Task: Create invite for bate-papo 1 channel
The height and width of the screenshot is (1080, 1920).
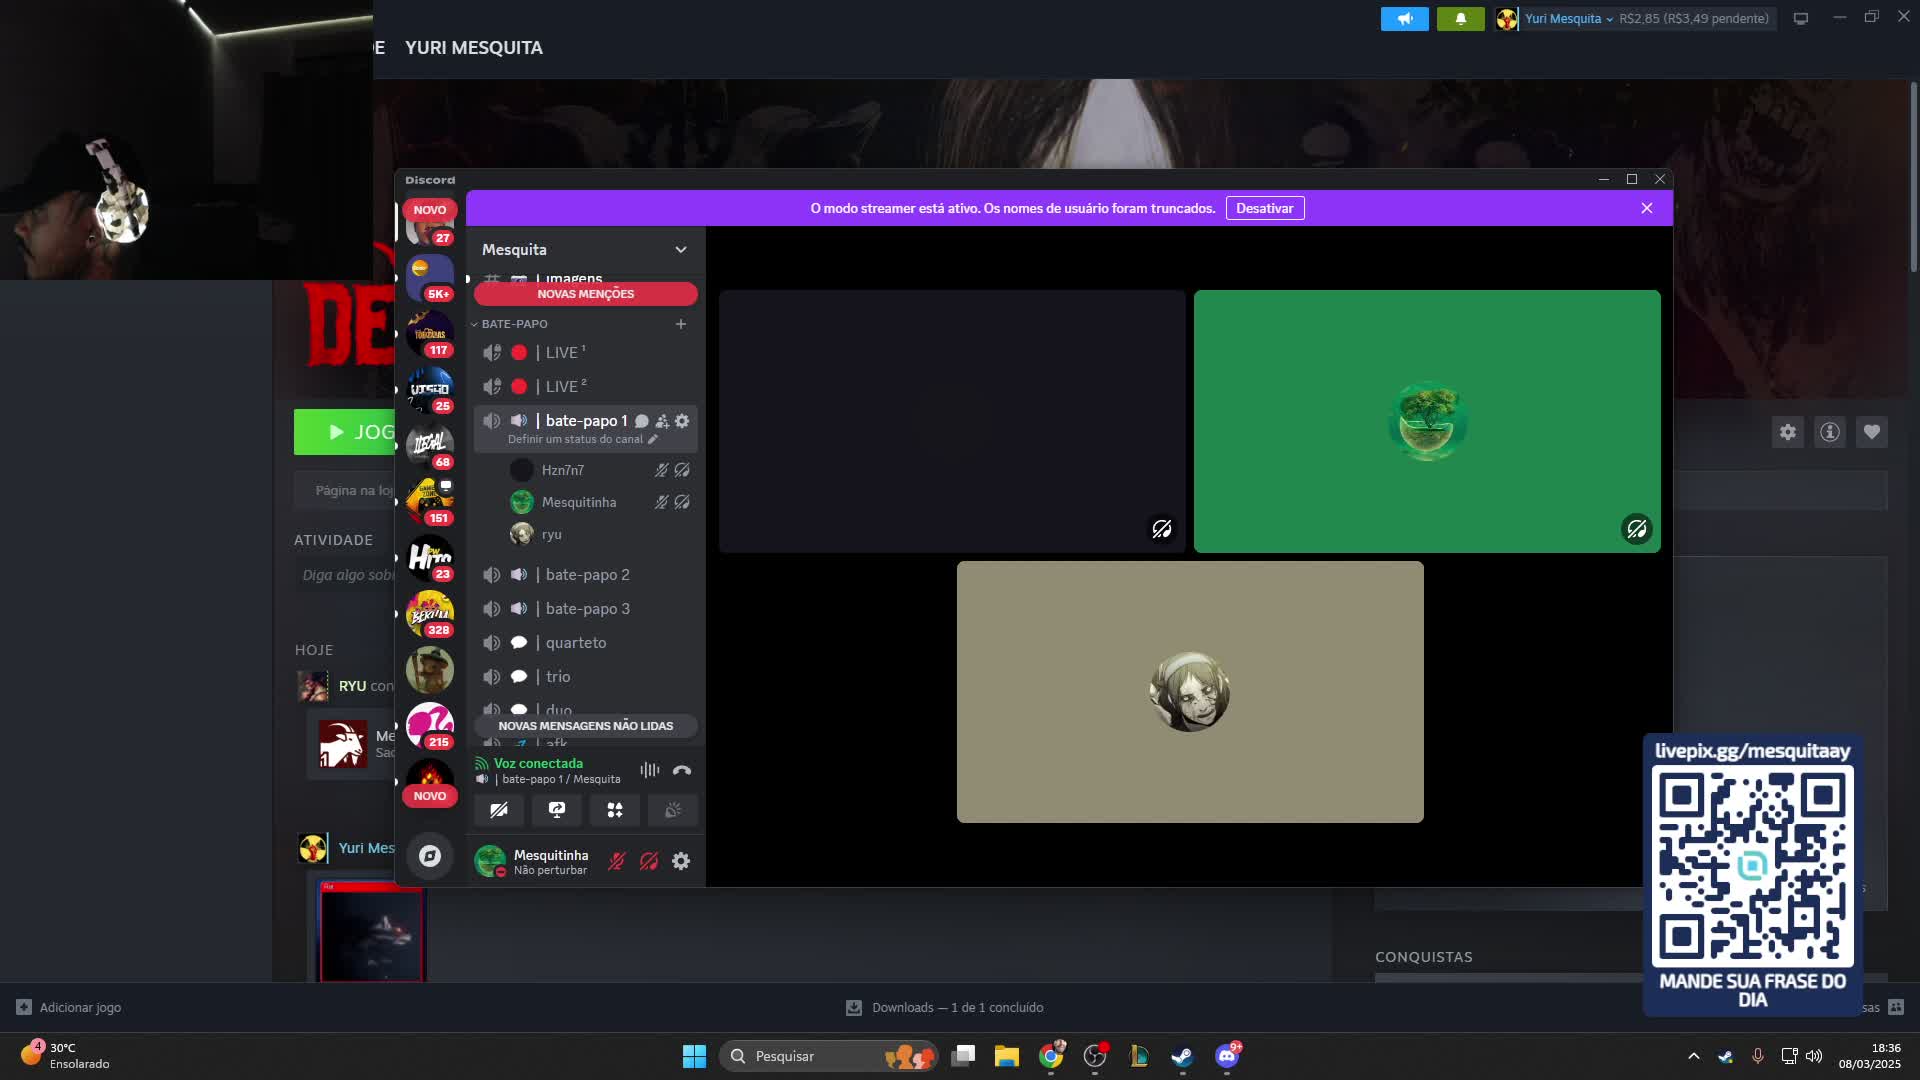Action: coord(662,421)
